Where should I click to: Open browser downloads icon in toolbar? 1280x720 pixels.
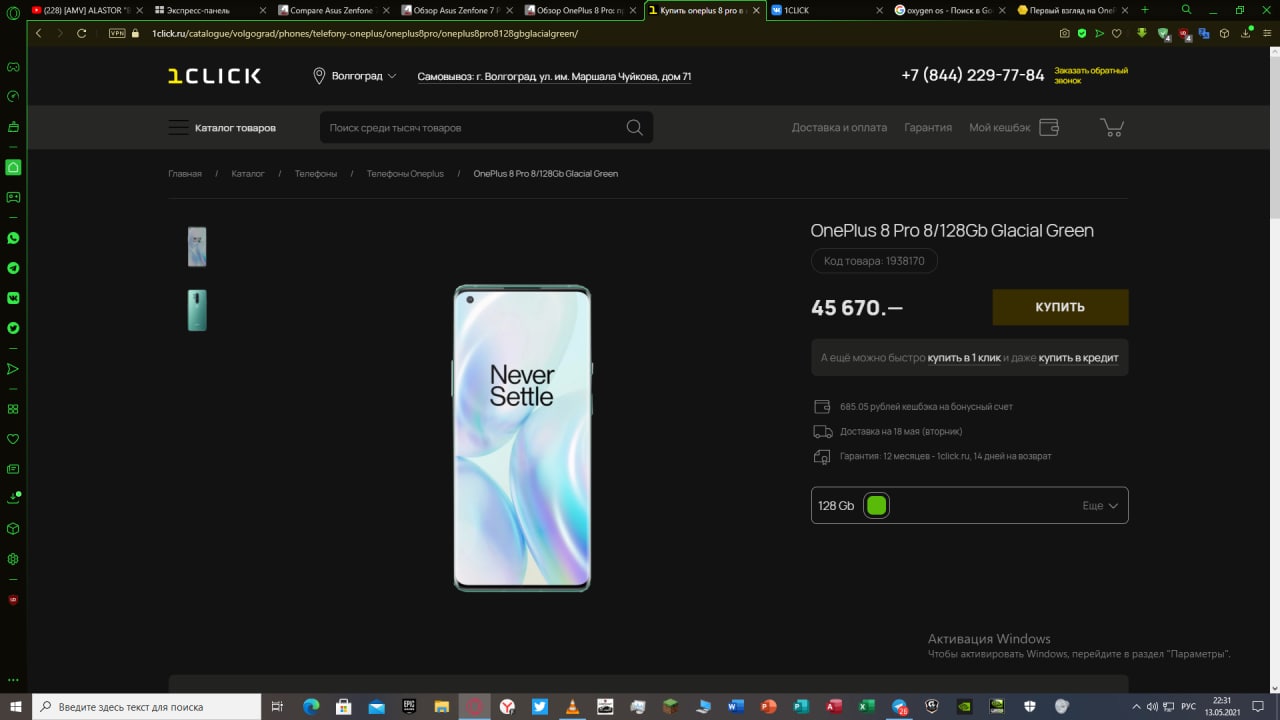click(1246, 33)
